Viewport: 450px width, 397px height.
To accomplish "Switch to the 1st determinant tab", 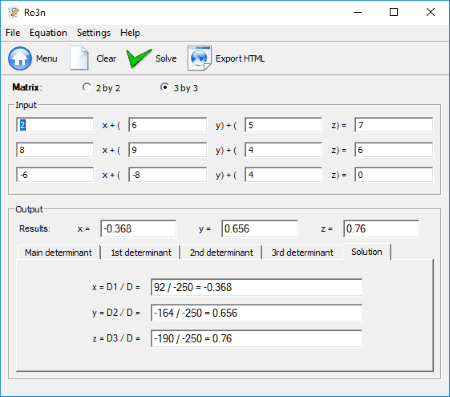I will point(141,253).
